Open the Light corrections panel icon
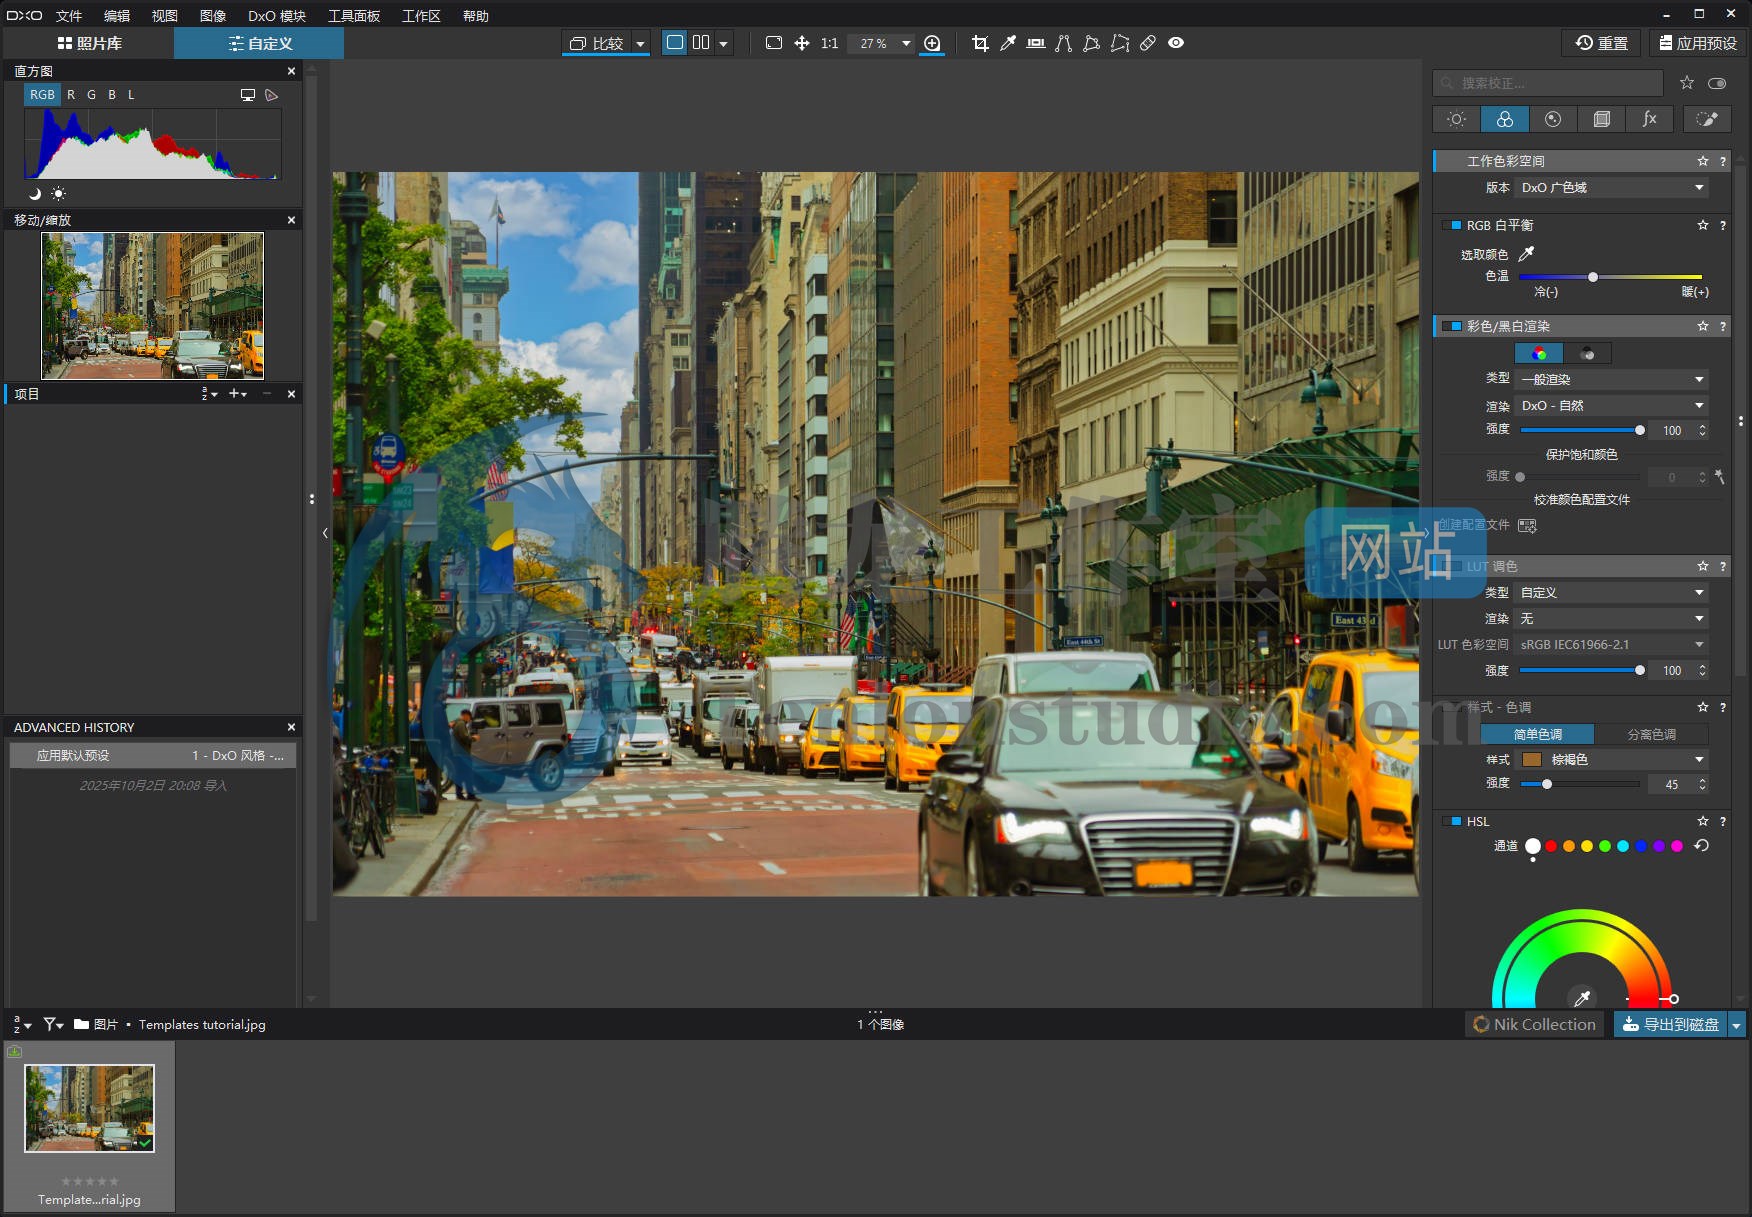 [1455, 119]
